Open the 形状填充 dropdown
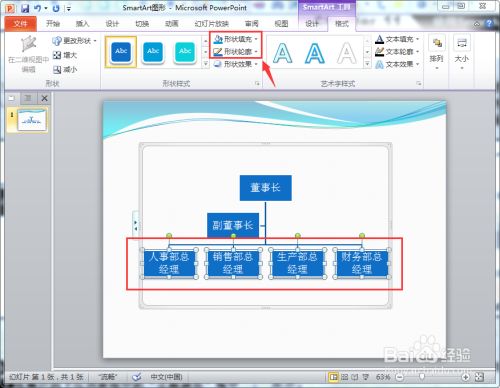This screenshot has width=500, height=388. click(x=236, y=39)
